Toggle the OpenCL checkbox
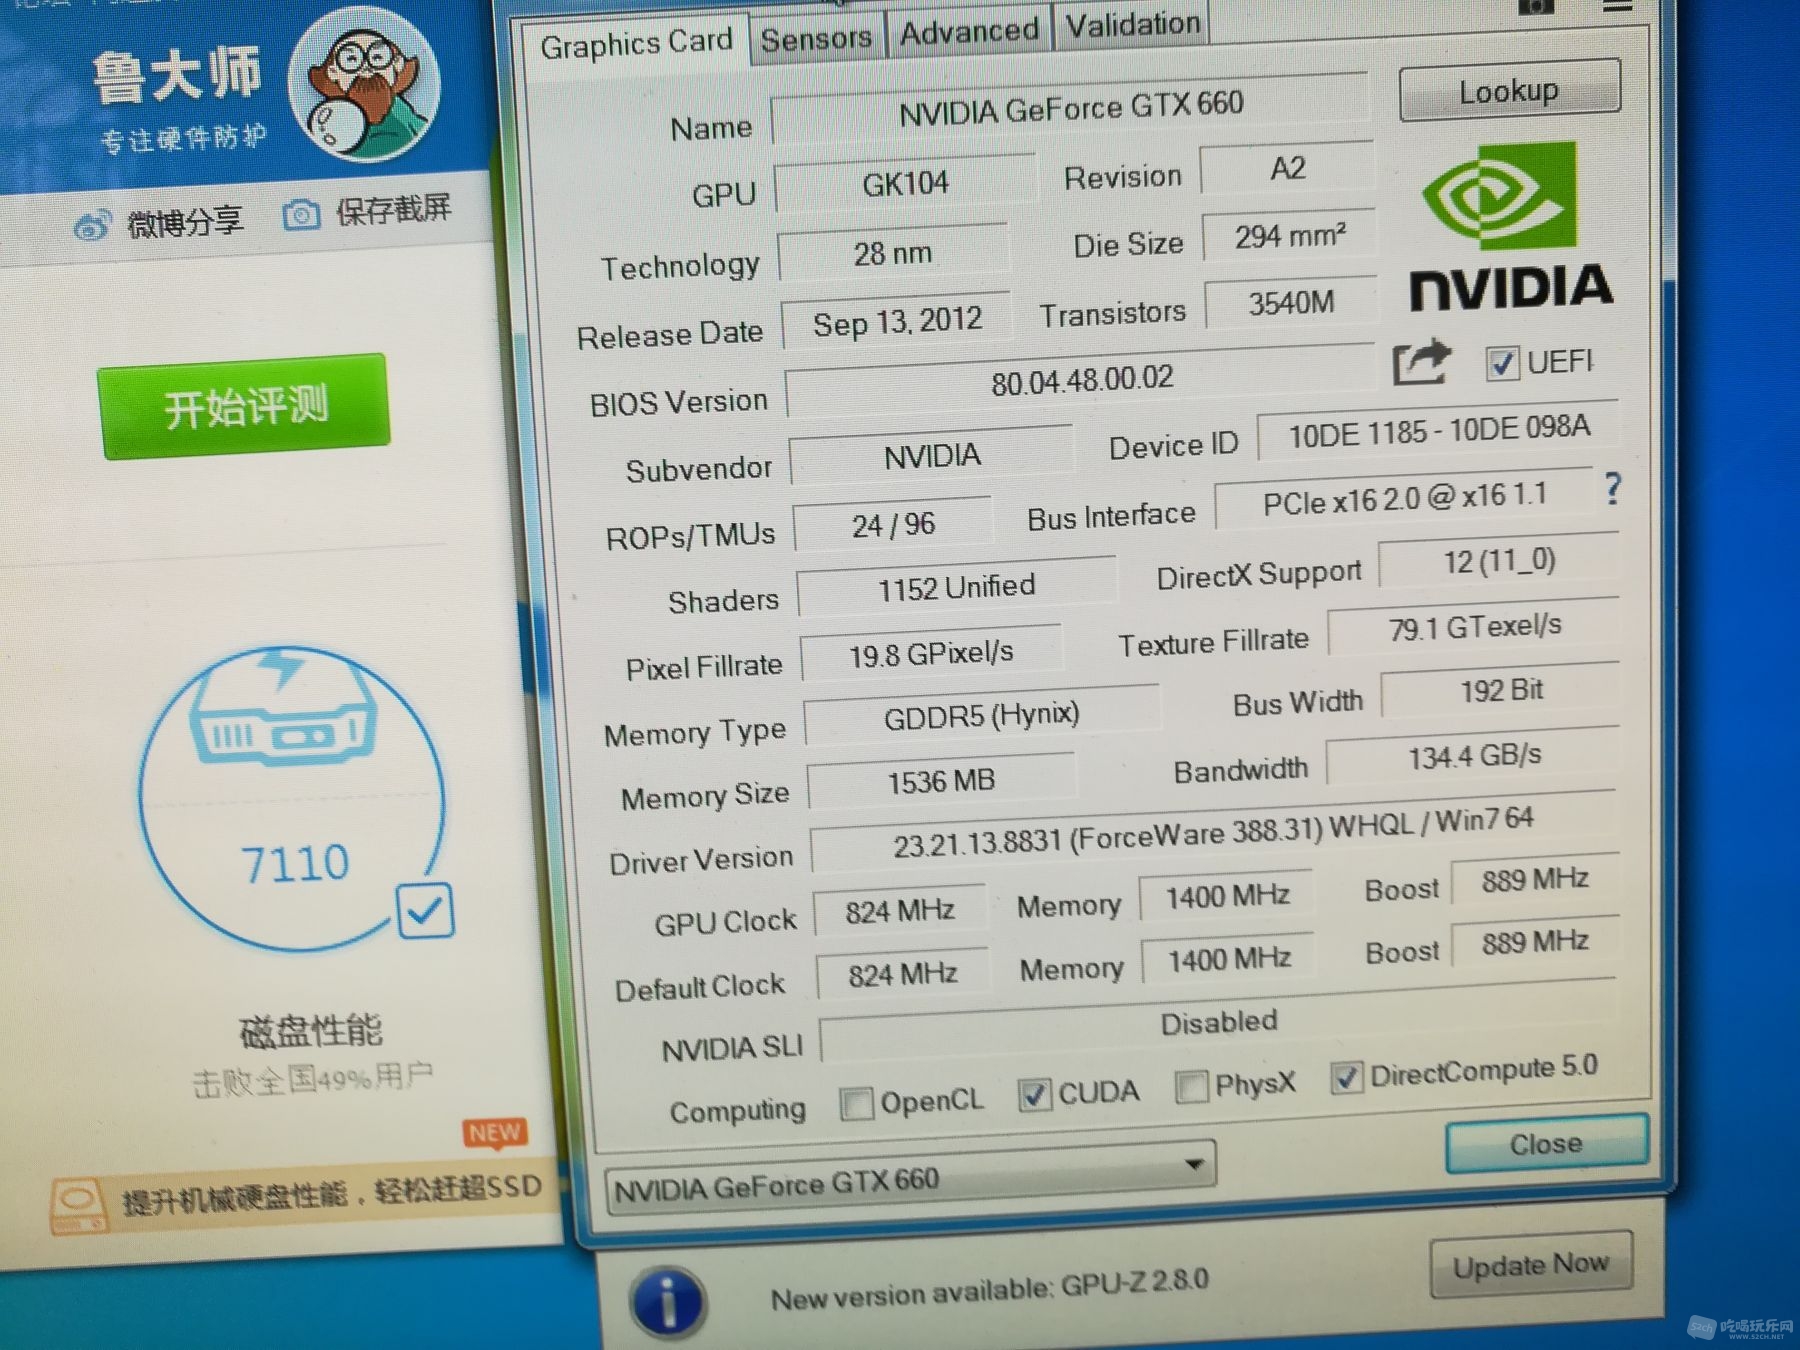1800x1350 pixels. [856, 1104]
